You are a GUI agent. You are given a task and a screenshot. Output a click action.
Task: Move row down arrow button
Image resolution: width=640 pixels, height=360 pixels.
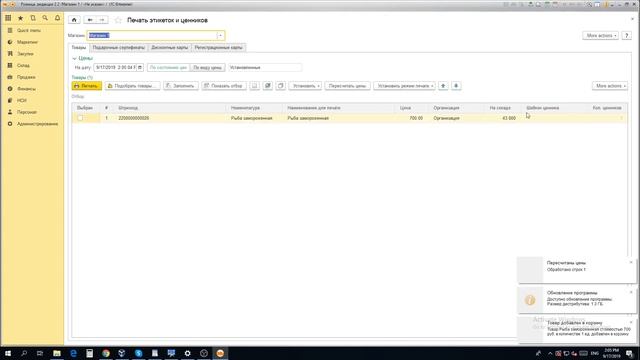click(x=456, y=86)
